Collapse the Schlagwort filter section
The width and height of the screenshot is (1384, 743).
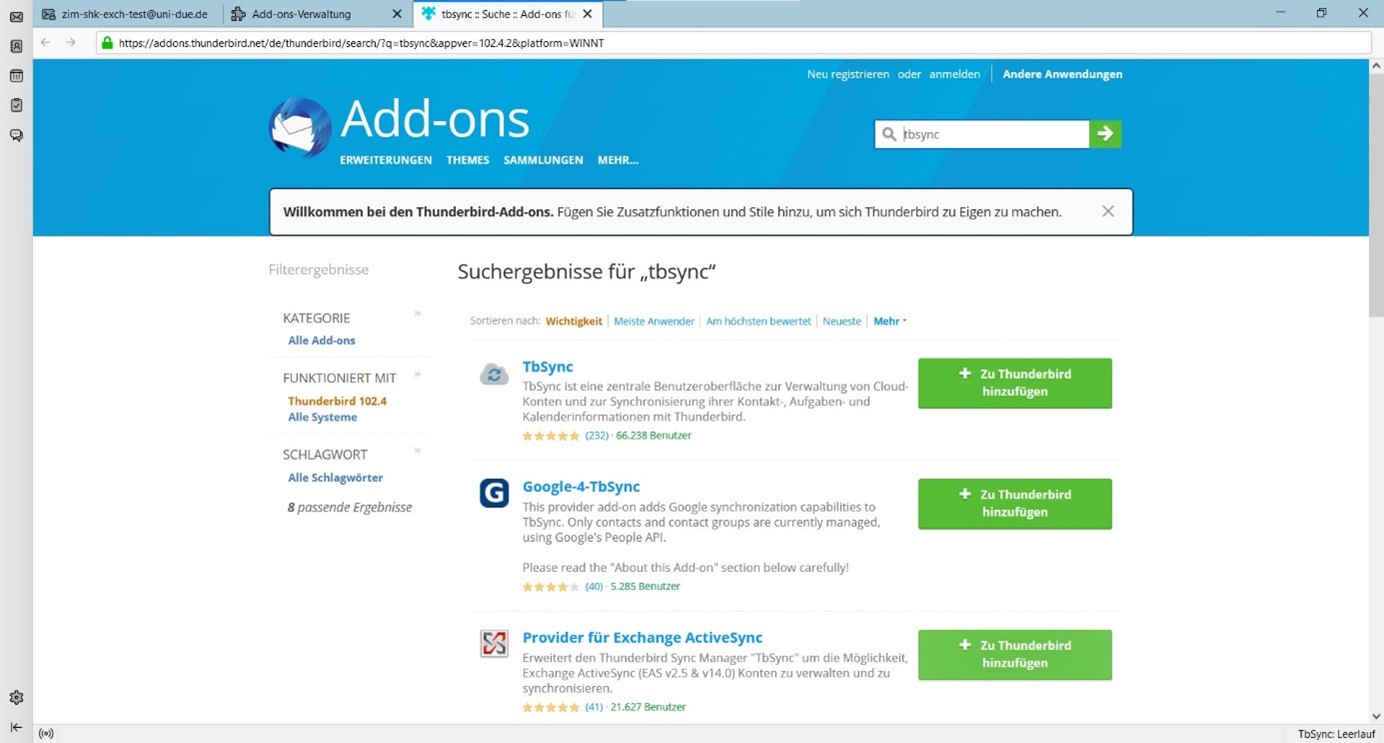point(417,451)
